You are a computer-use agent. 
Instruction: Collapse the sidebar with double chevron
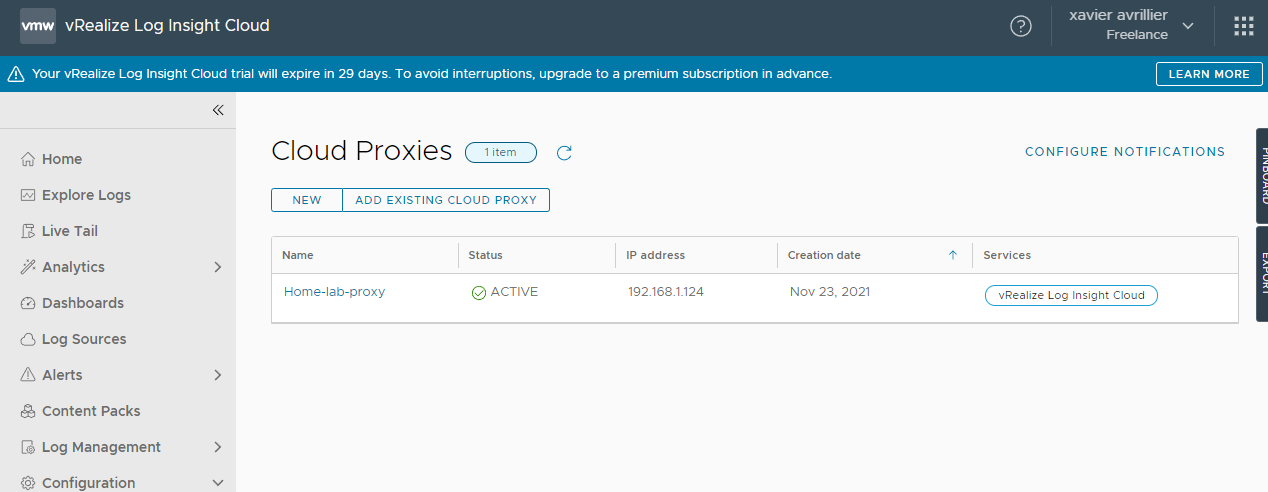point(218,110)
